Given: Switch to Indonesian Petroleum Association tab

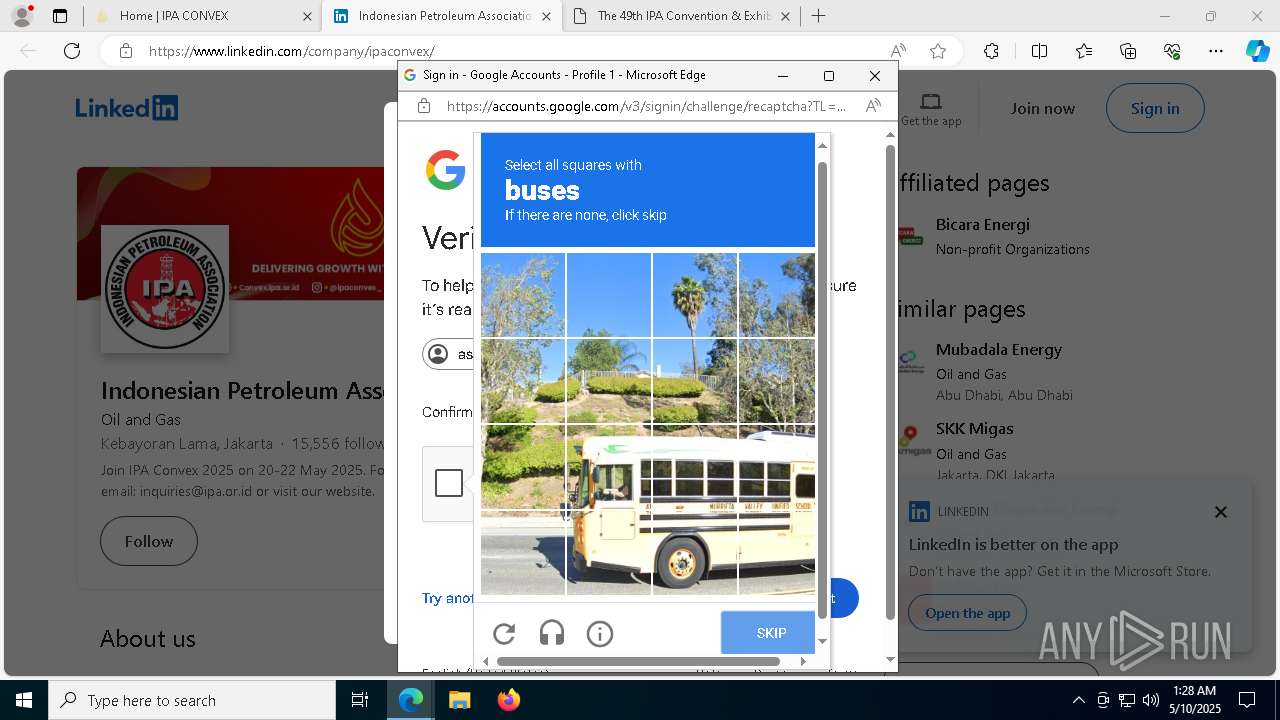Looking at the screenshot, I should (x=441, y=16).
